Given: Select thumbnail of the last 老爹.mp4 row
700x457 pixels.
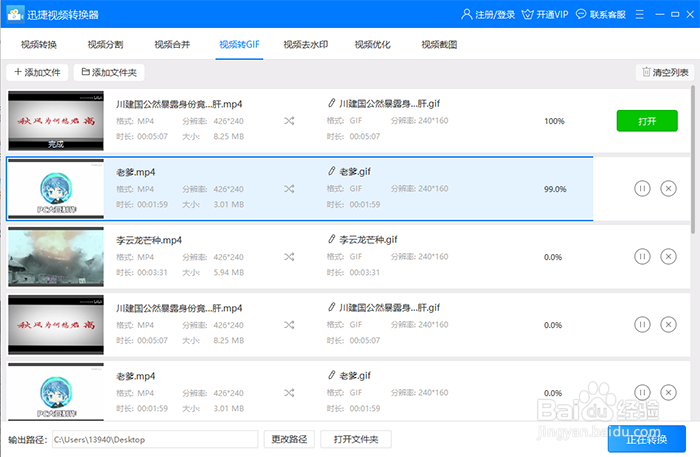Looking at the screenshot, I should point(56,392).
